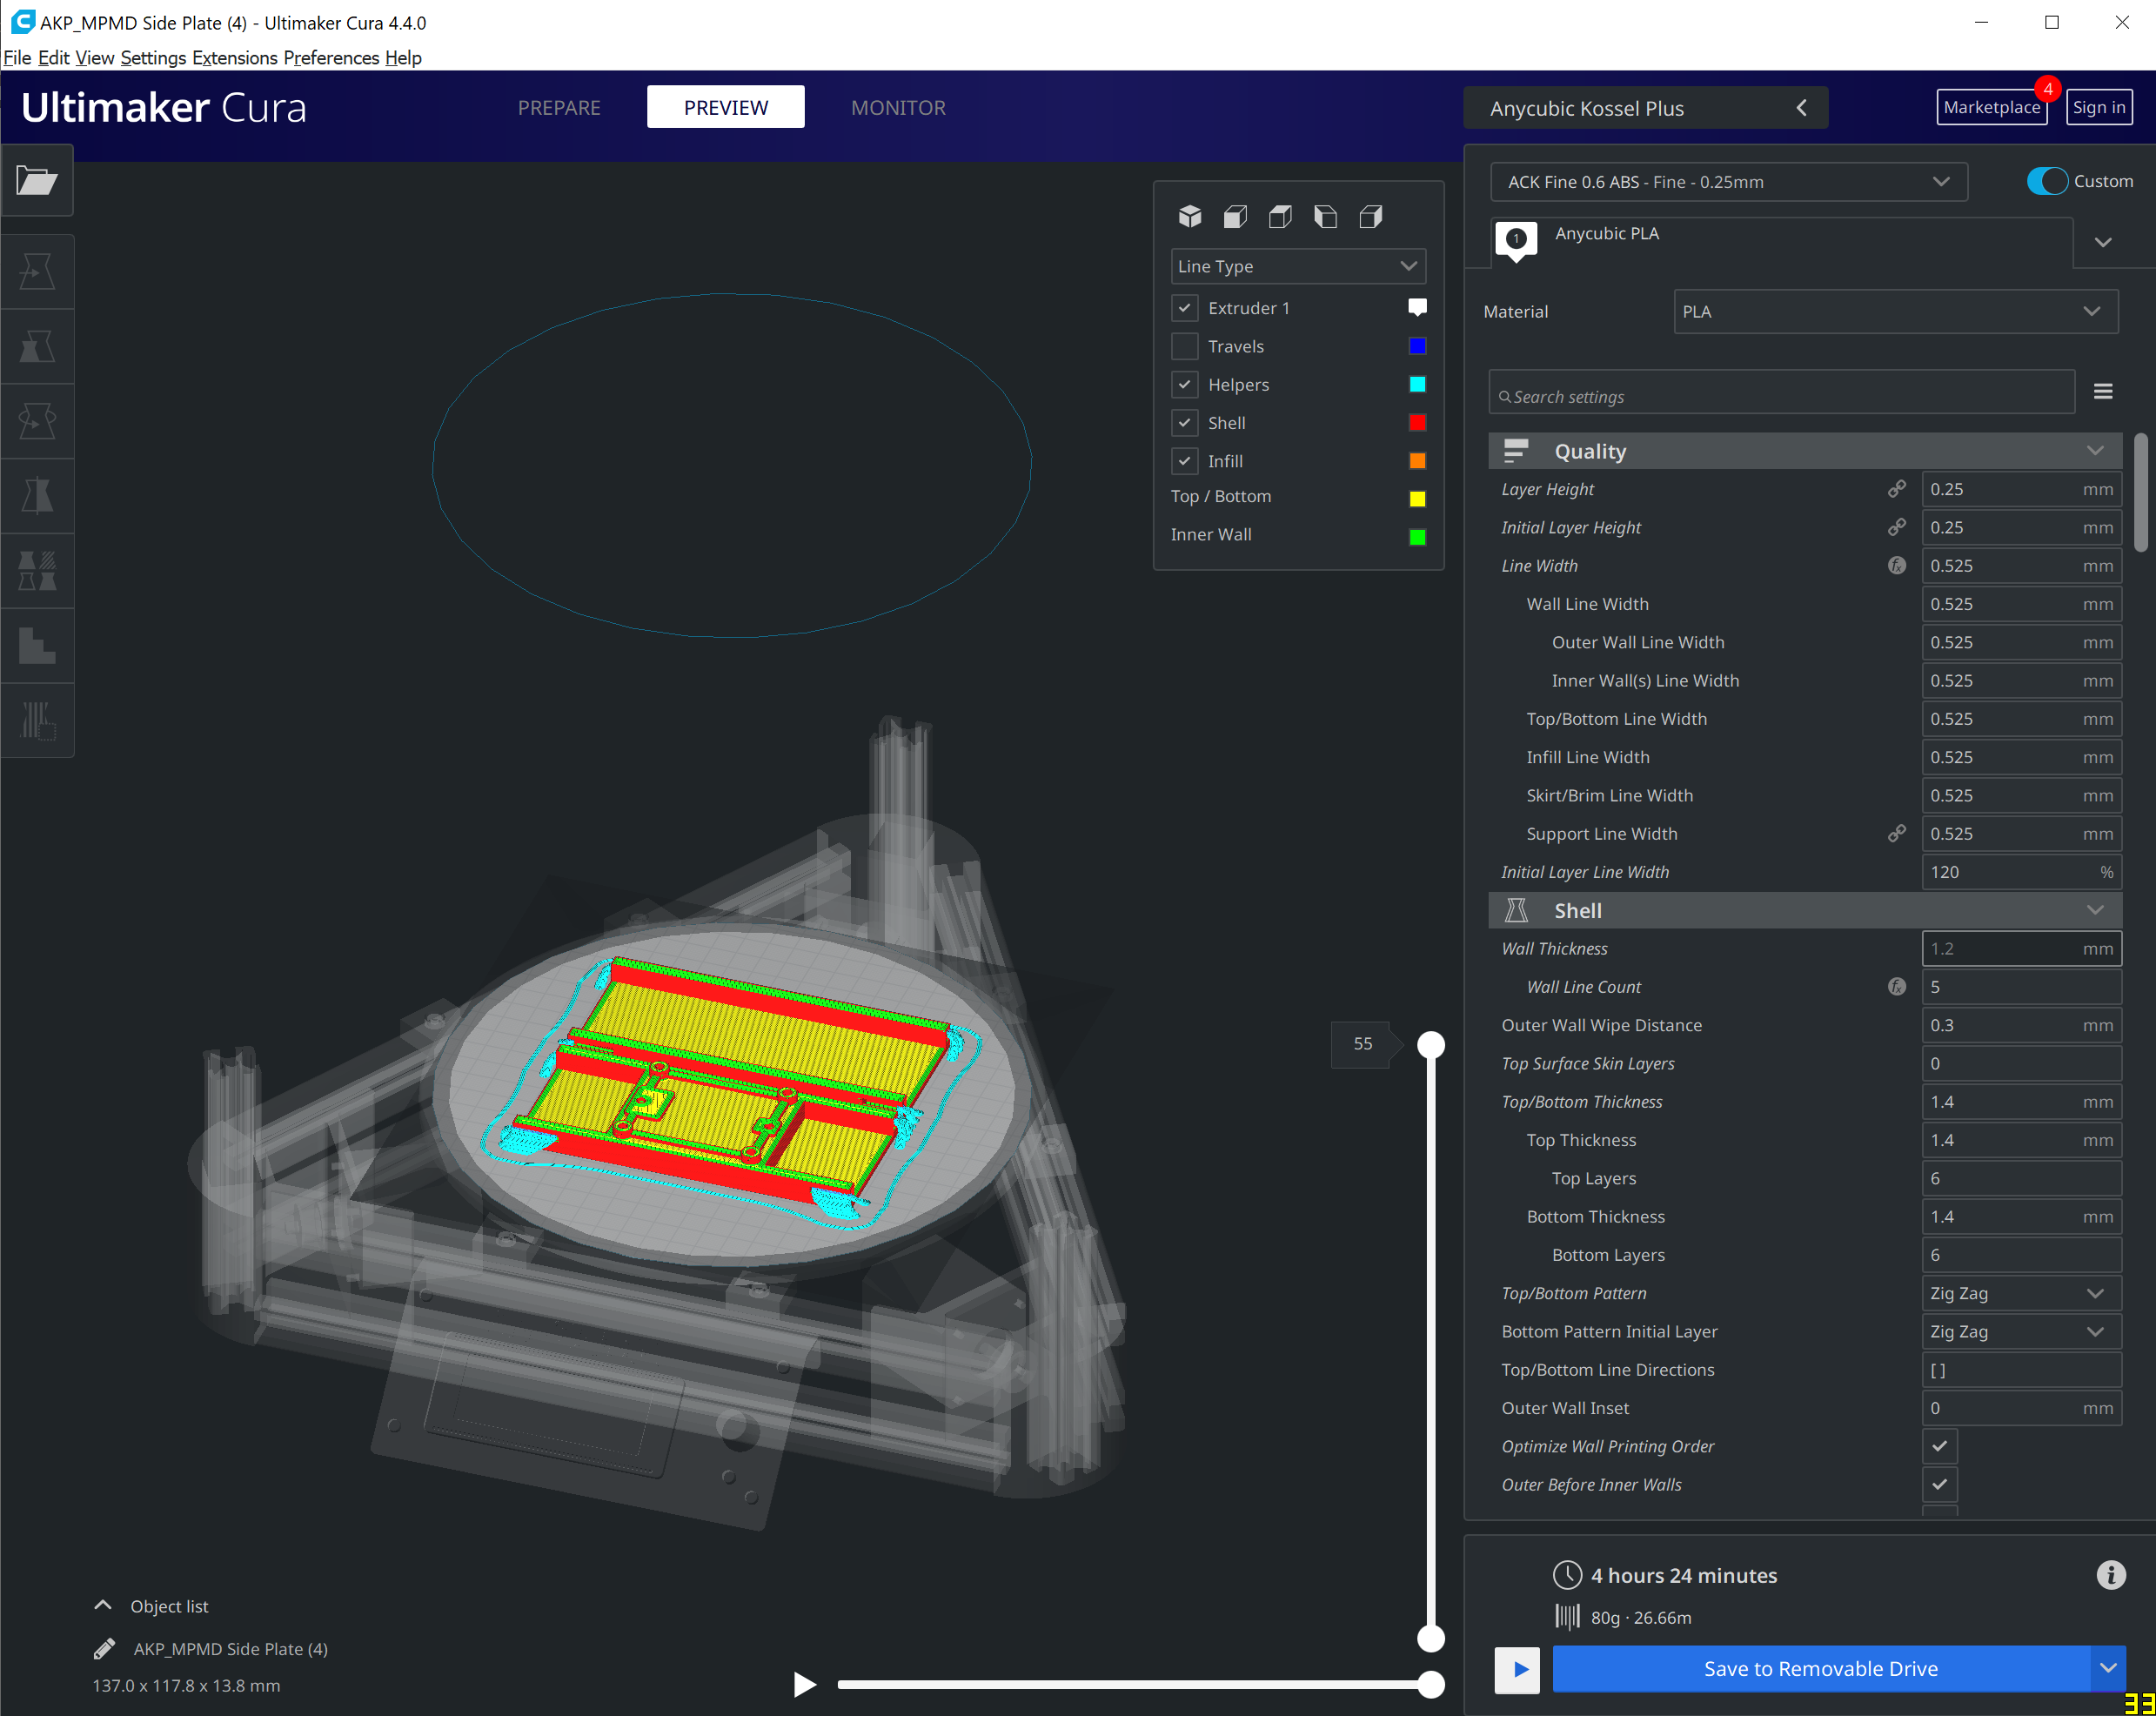Open the Material PLA dropdown

tap(1895, 311)
